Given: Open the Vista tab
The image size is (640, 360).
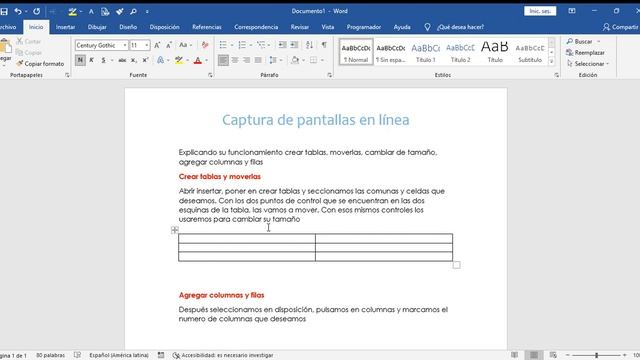Looking at the screenshot, I should click(x=327, y=27).
